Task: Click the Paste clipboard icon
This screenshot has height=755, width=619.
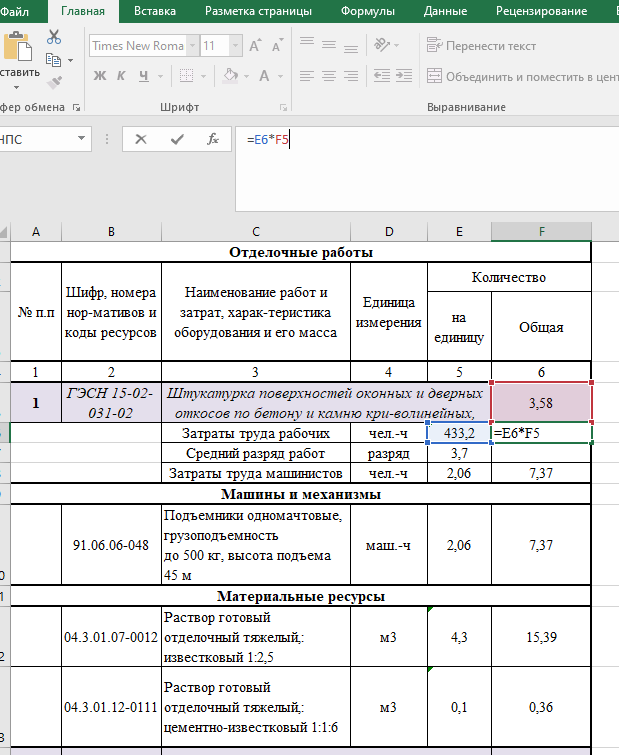Action: click(x=18, y=47)
